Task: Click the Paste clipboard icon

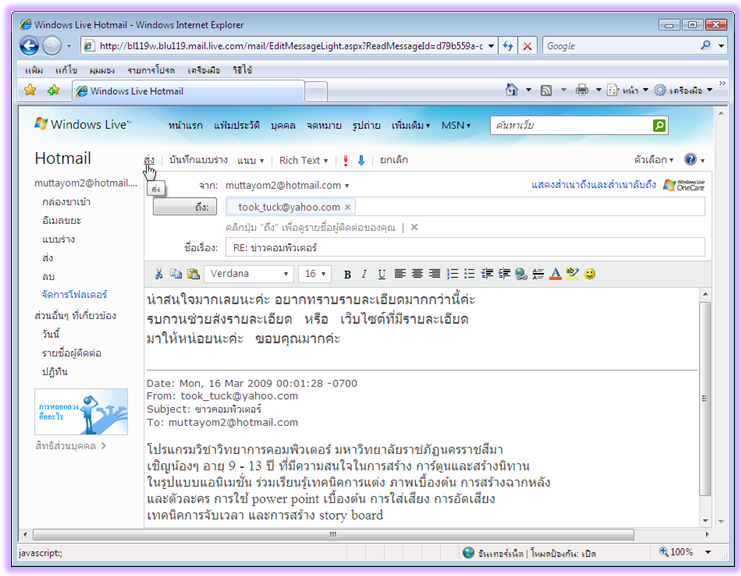Action: click(x=193, y=274)
